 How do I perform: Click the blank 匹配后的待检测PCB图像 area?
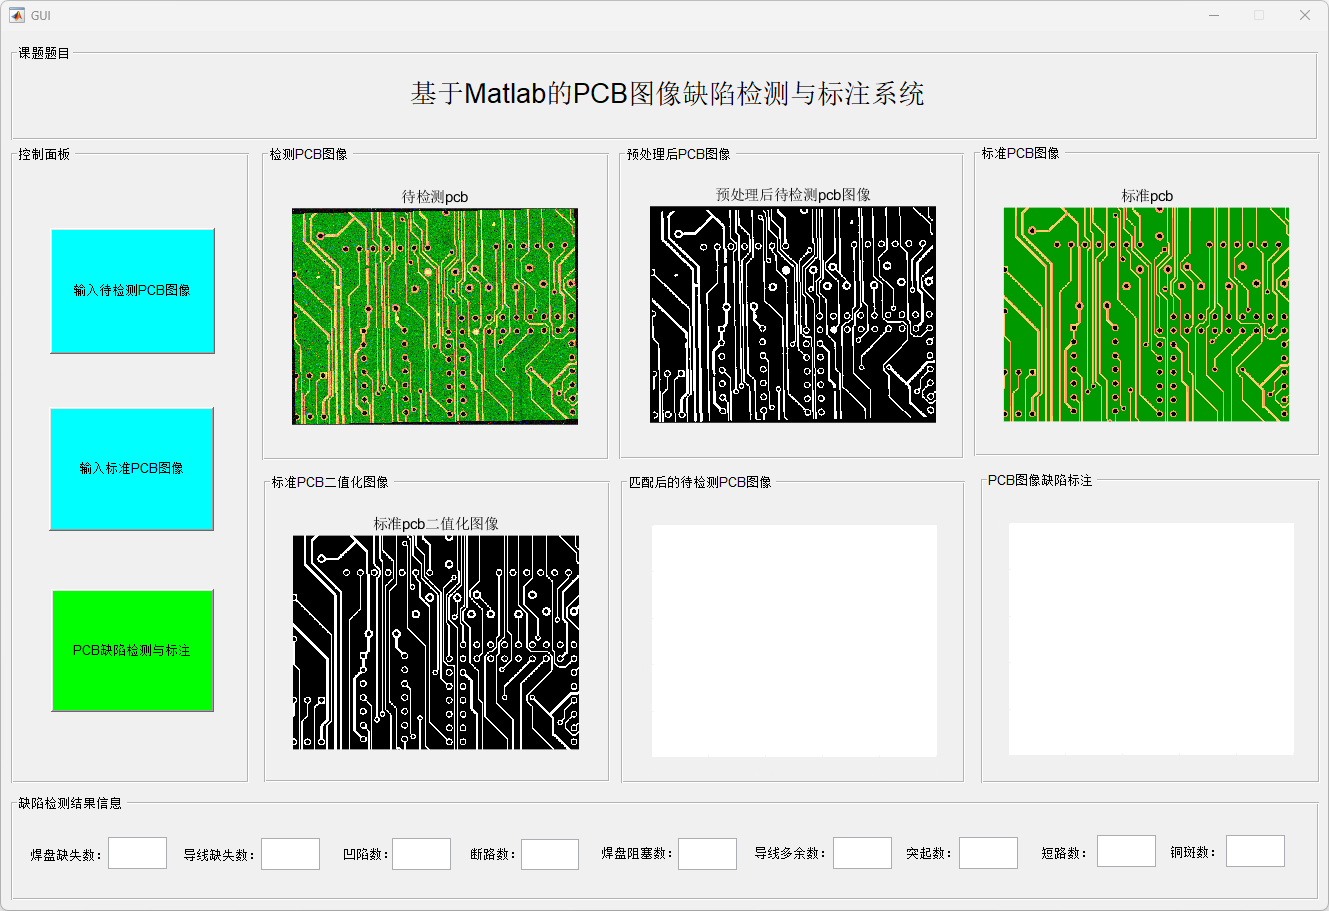[x=793, y=638]
